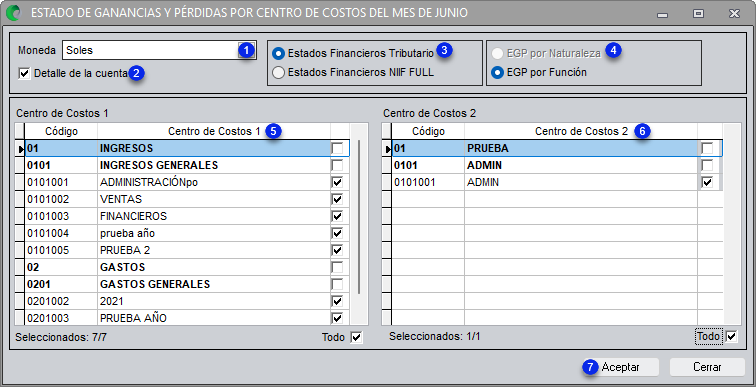Viewport: 756px width, 387px height.
Task: Uncheck the ADMINISTRACIÓNpo row checkbox
Action: click(337, 182)
